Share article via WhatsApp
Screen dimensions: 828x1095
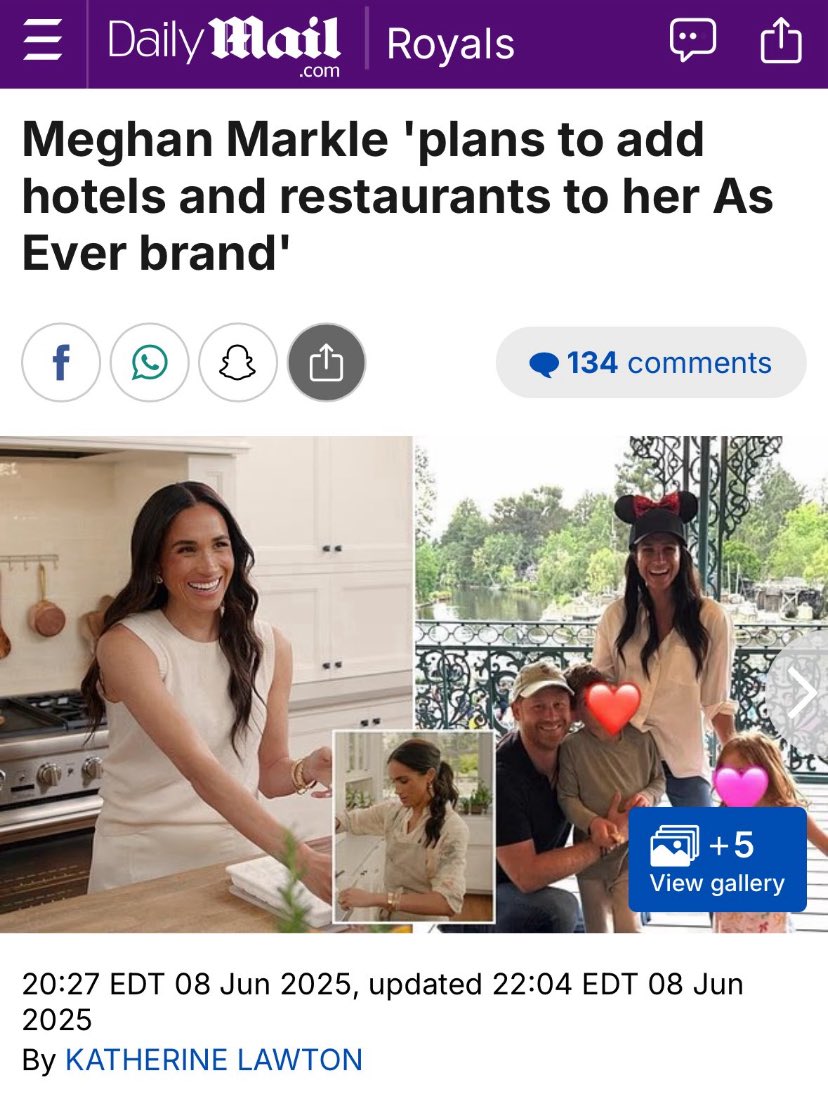point(149,362)
